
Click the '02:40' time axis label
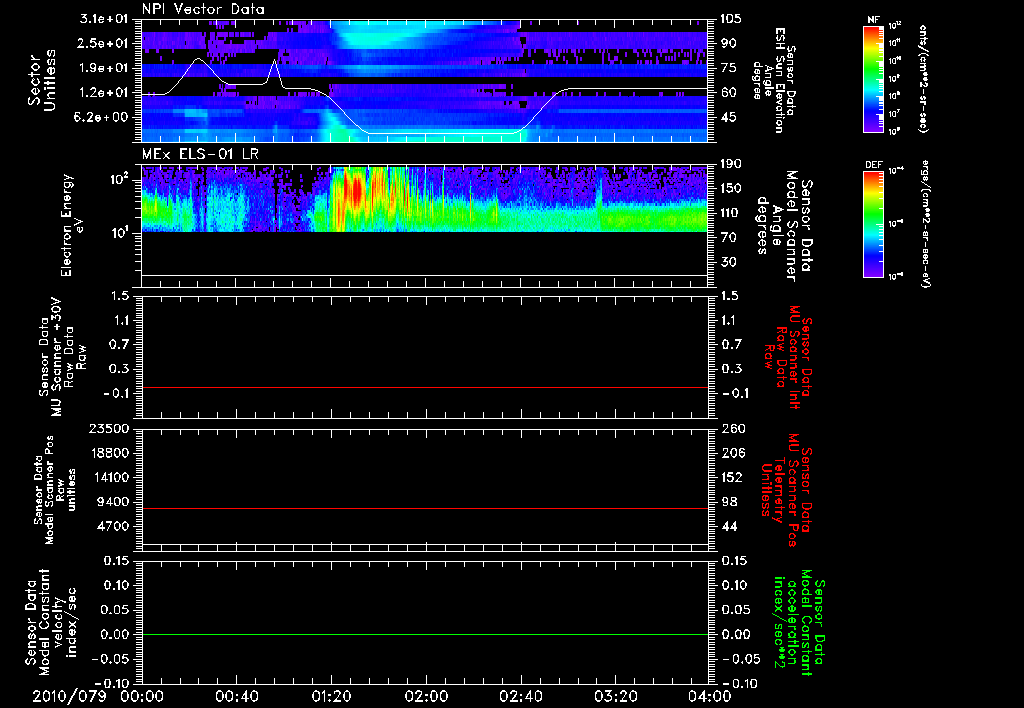click(520, 696)
